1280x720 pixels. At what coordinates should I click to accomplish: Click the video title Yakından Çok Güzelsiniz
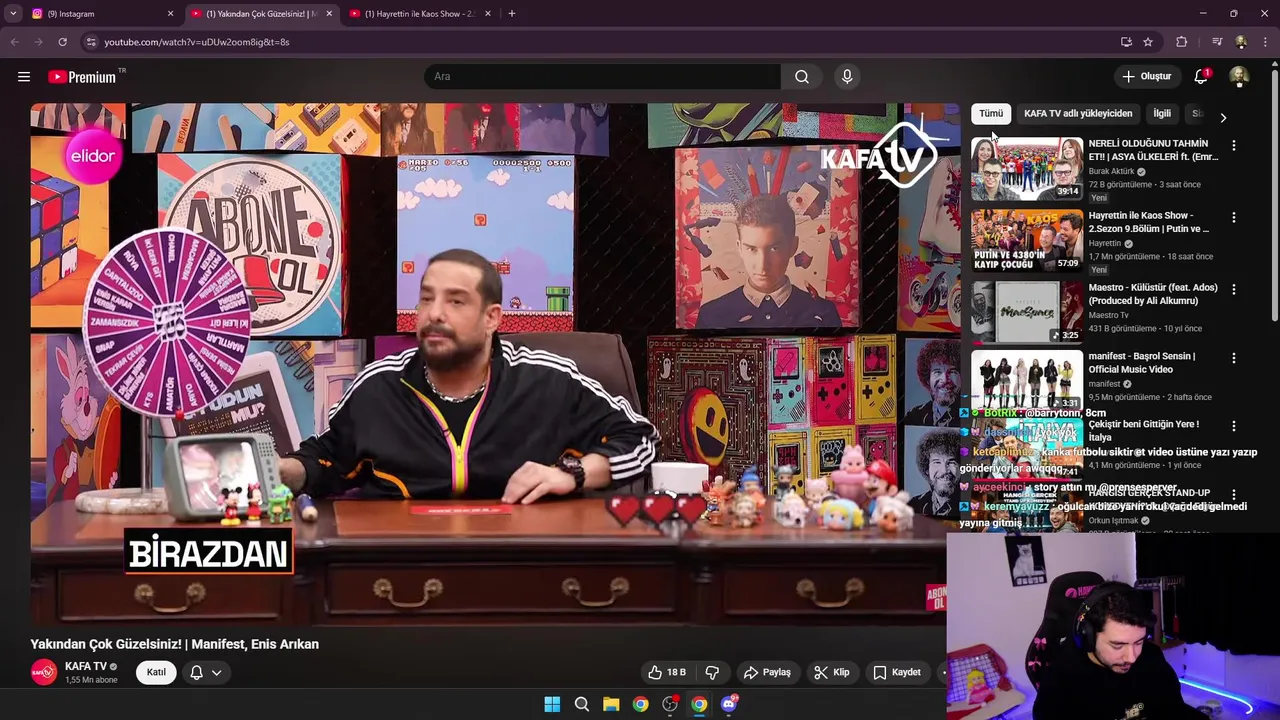[175, 644]
